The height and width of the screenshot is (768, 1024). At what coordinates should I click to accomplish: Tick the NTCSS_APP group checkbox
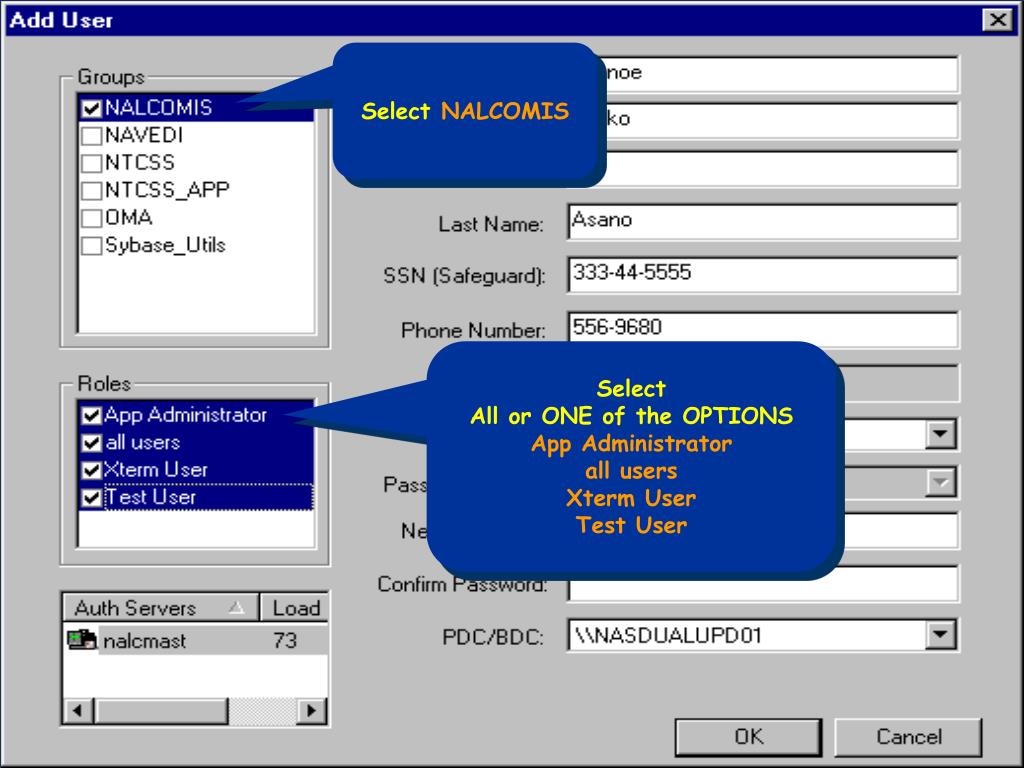tap(91, 191)
